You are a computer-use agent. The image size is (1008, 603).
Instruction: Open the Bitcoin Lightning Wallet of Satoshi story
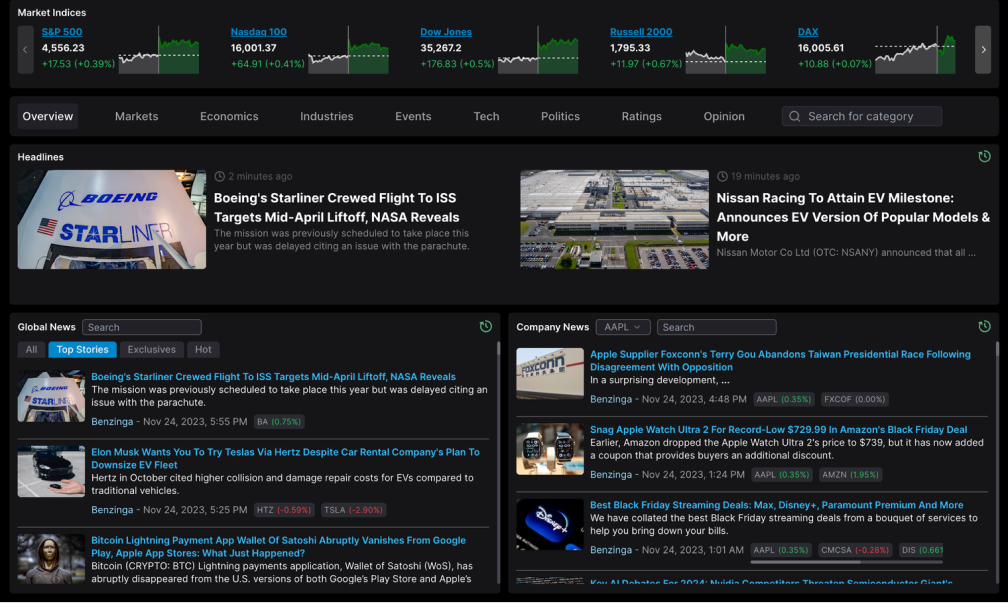278,546
